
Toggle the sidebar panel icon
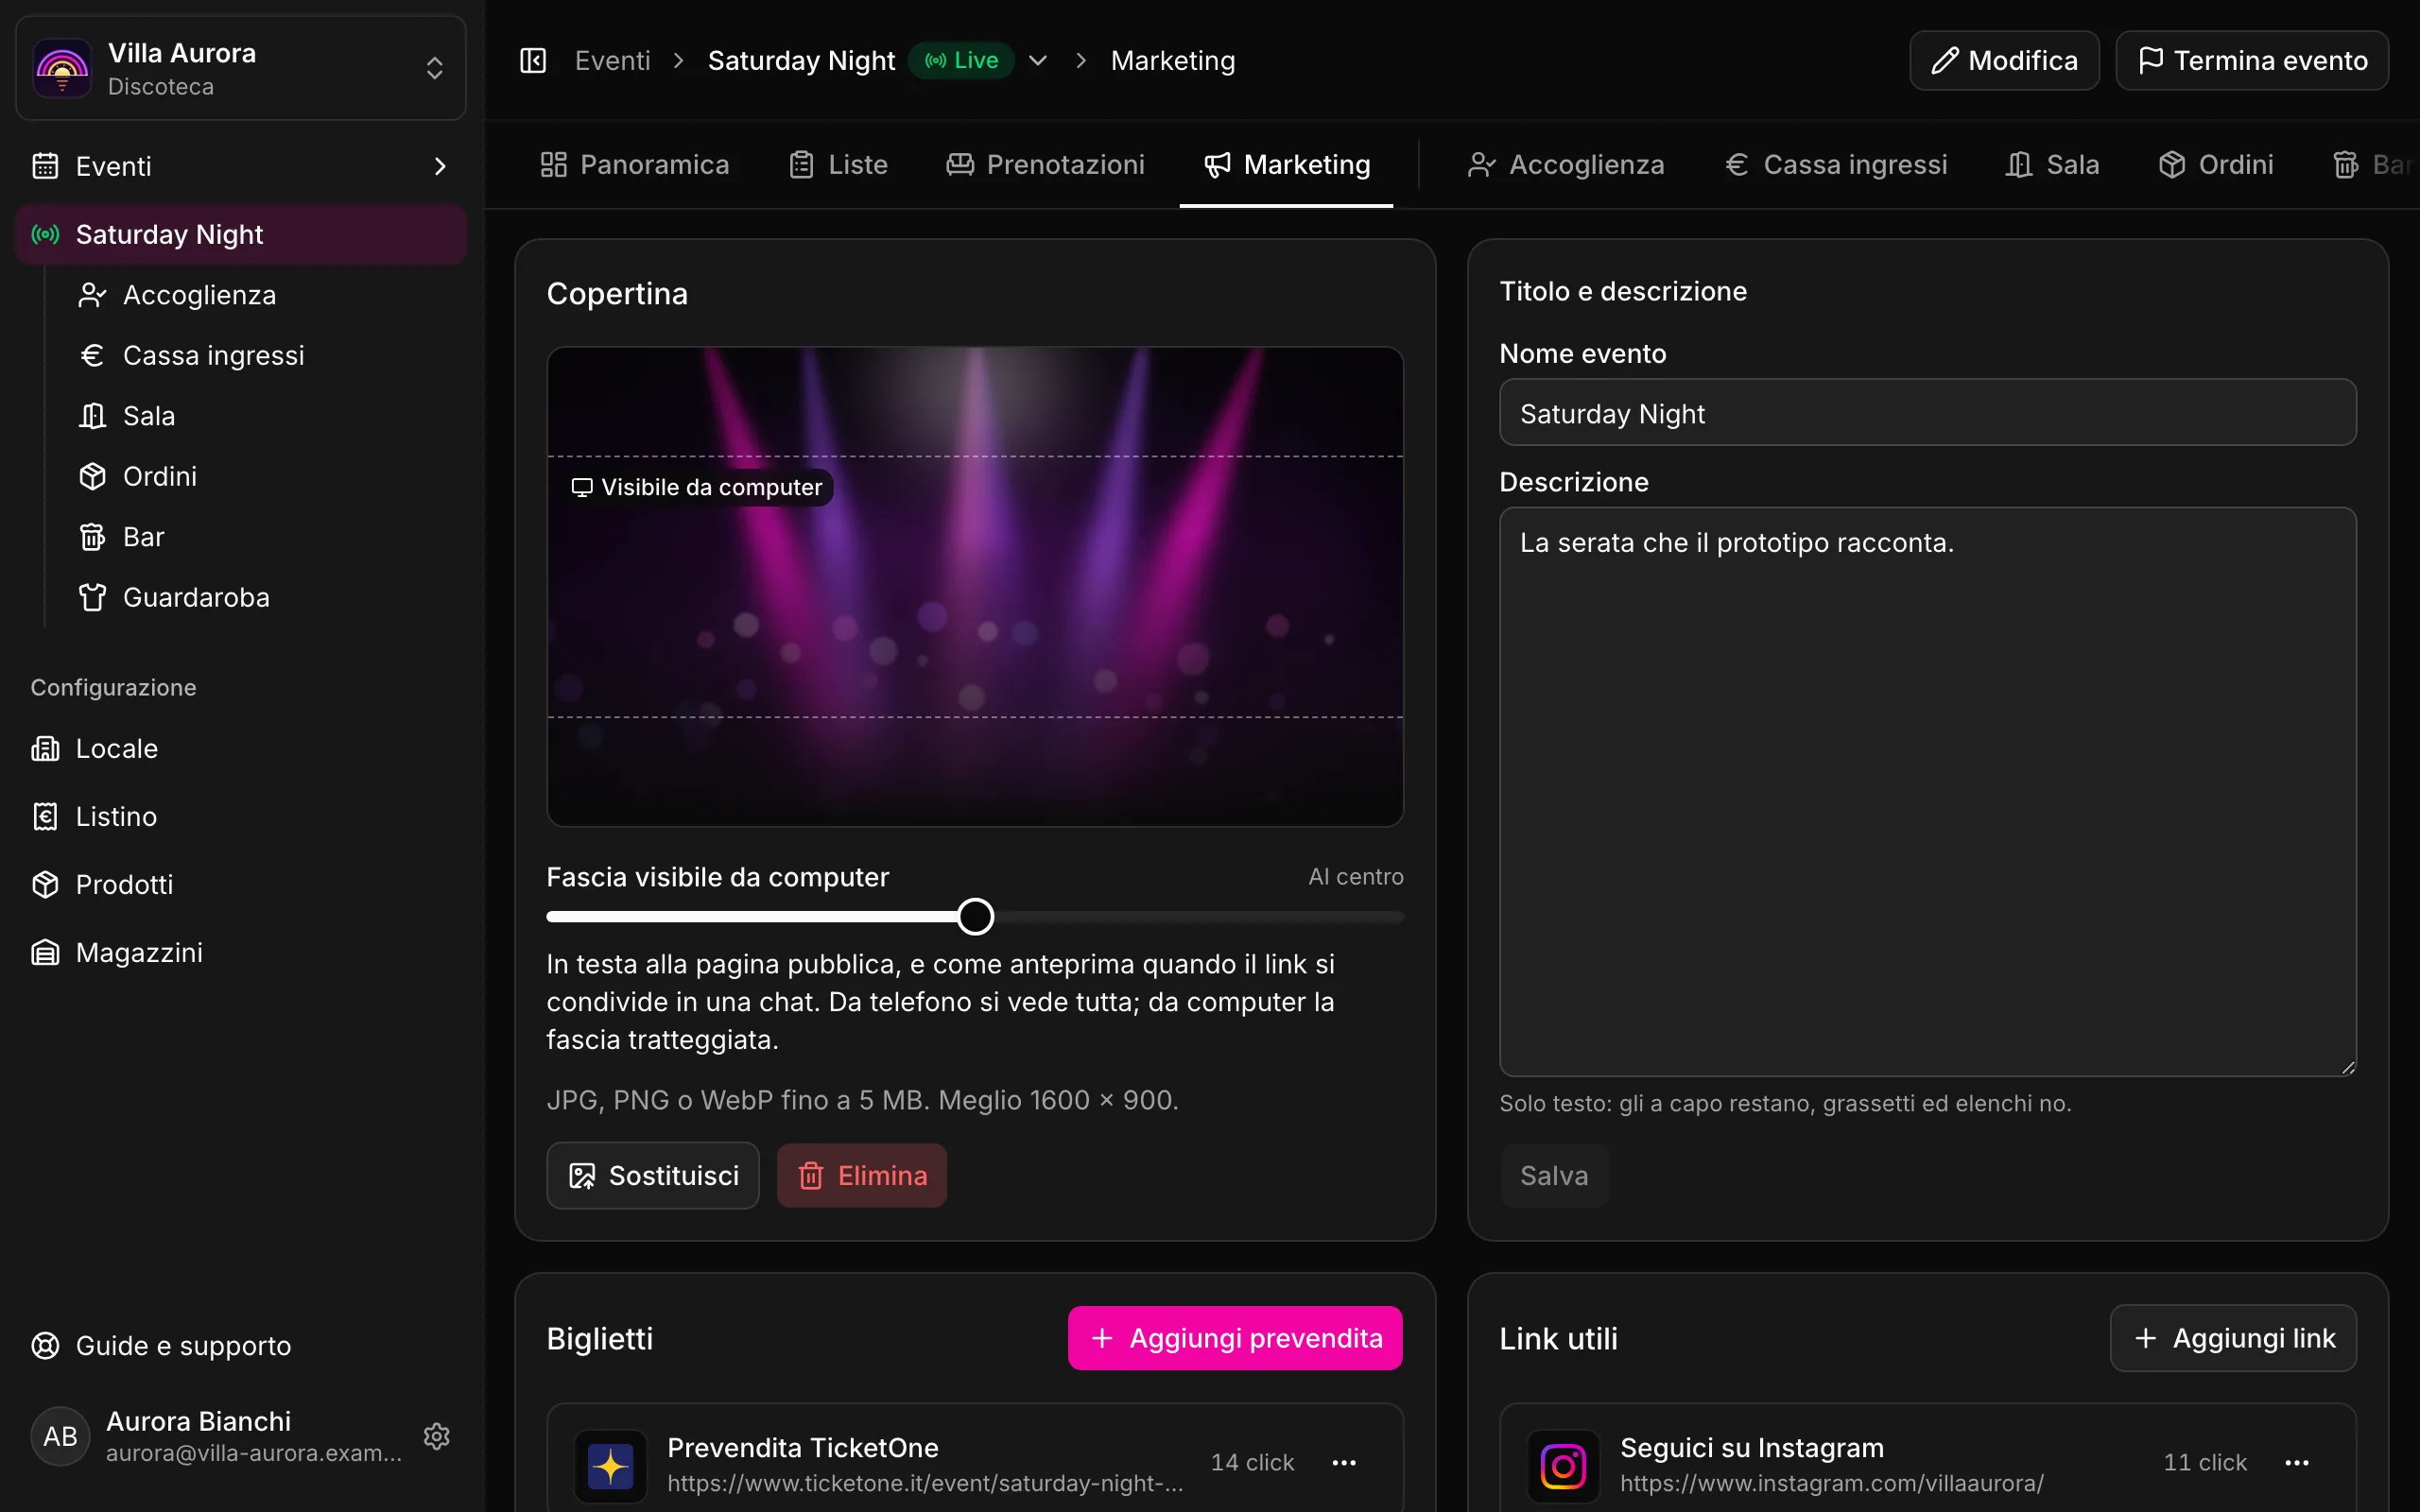(533, 61)
